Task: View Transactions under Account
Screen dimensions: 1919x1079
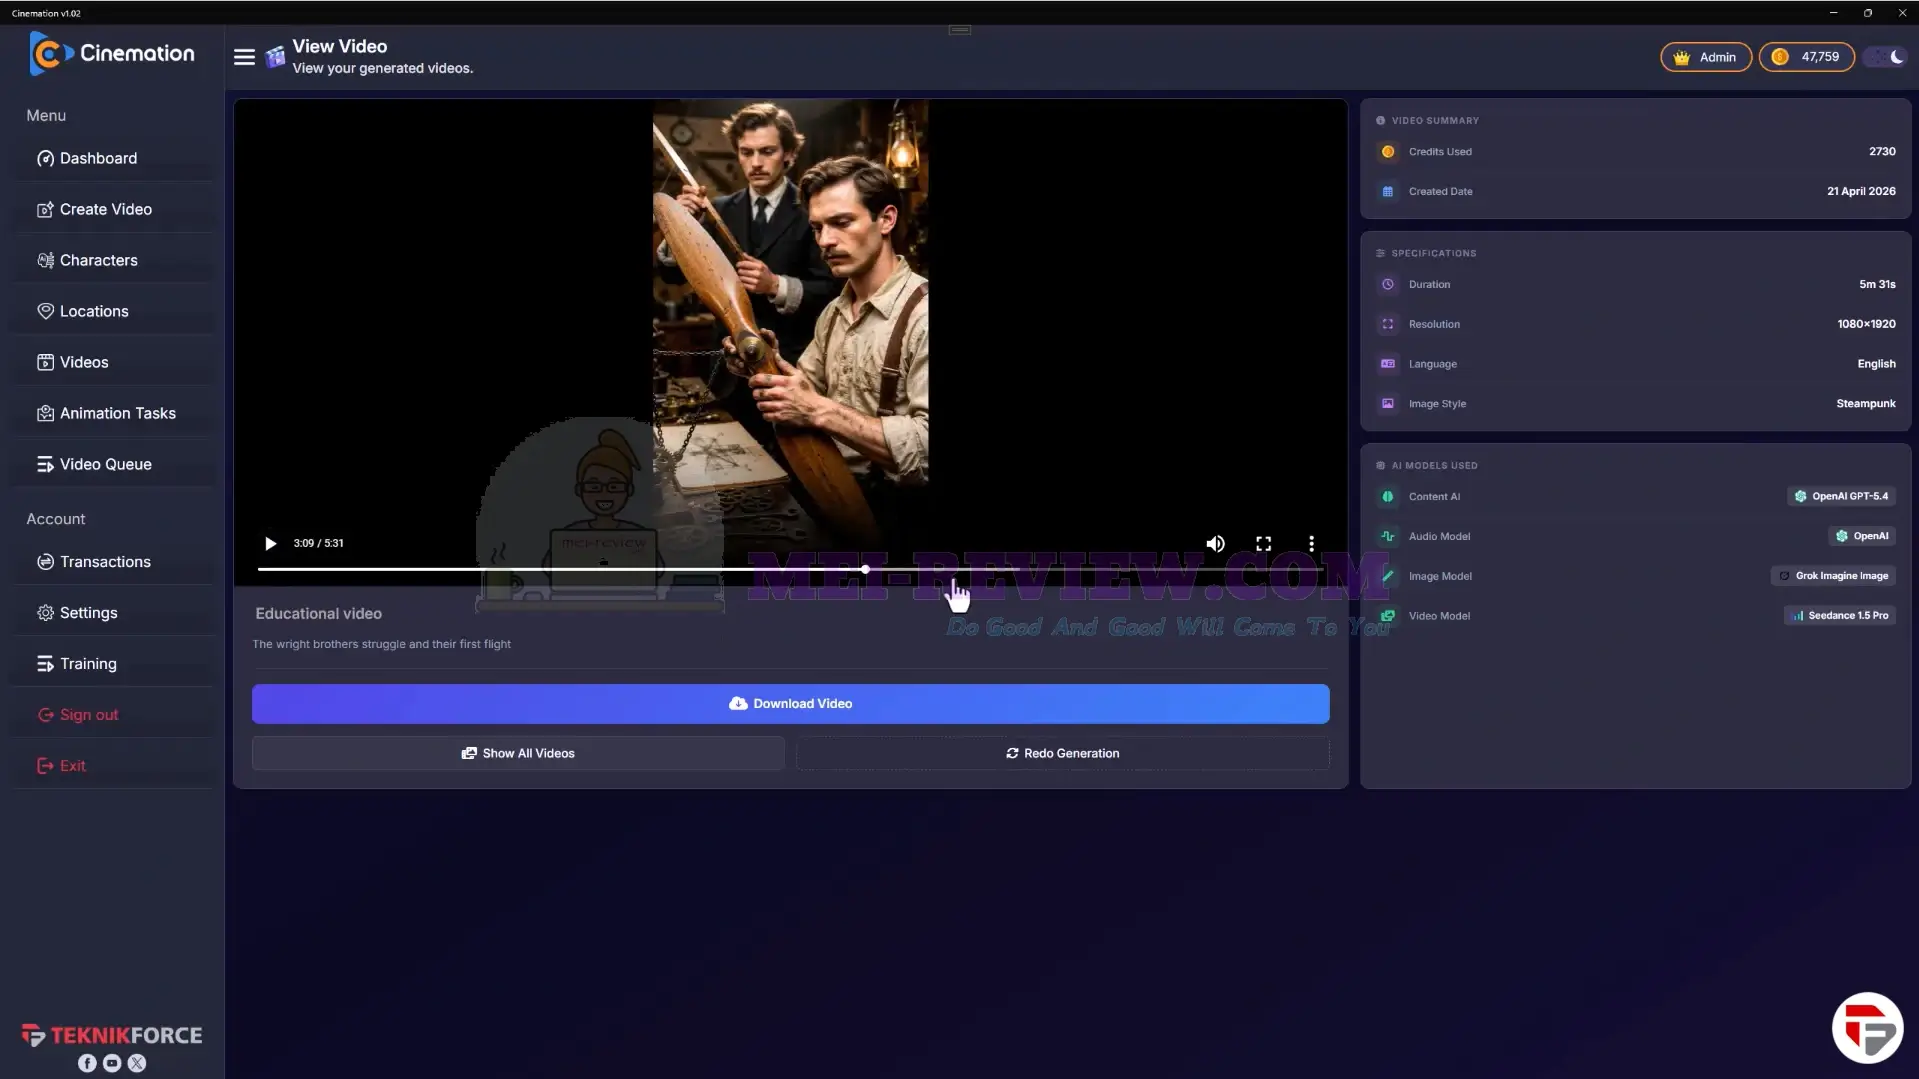Action: pyautogui.click(x=113, y=562)
